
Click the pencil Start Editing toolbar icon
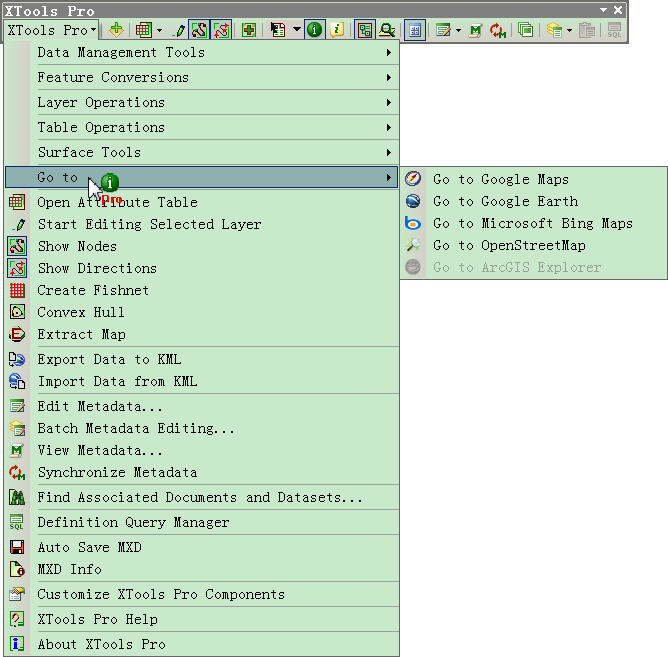(180, 30)
